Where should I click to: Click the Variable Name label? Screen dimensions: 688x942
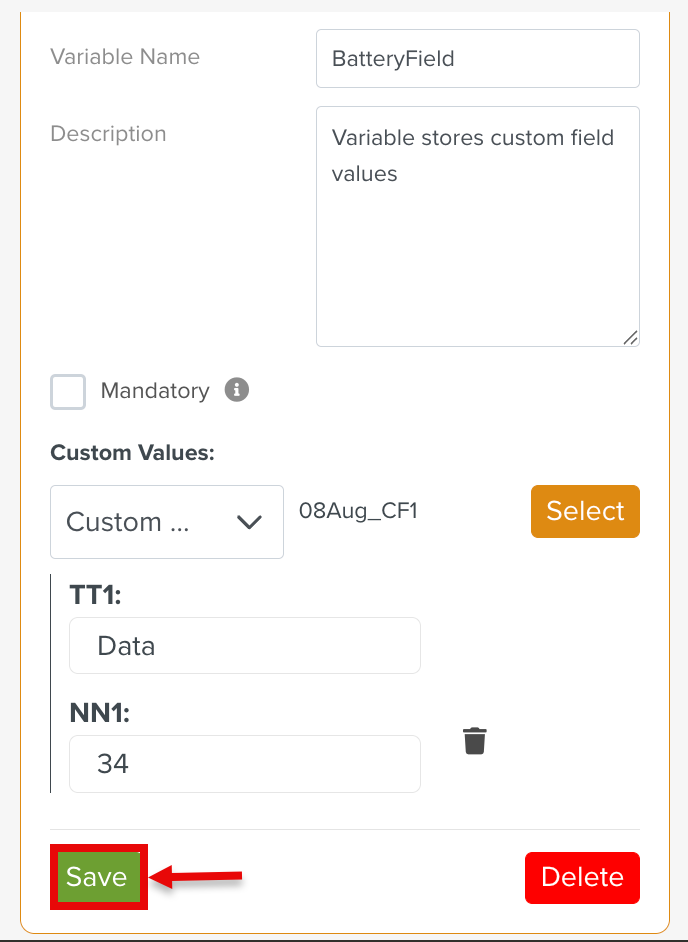(125, 57)
